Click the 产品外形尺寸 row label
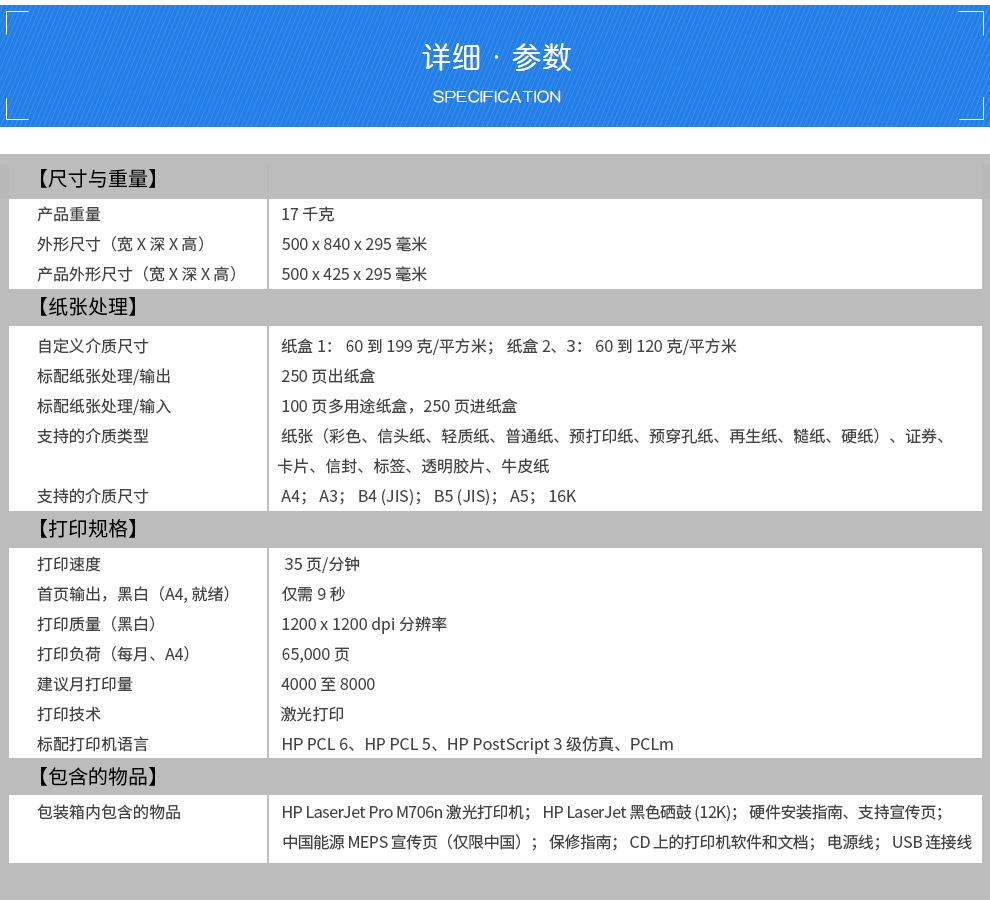990x901 pixels. [137, 274]
